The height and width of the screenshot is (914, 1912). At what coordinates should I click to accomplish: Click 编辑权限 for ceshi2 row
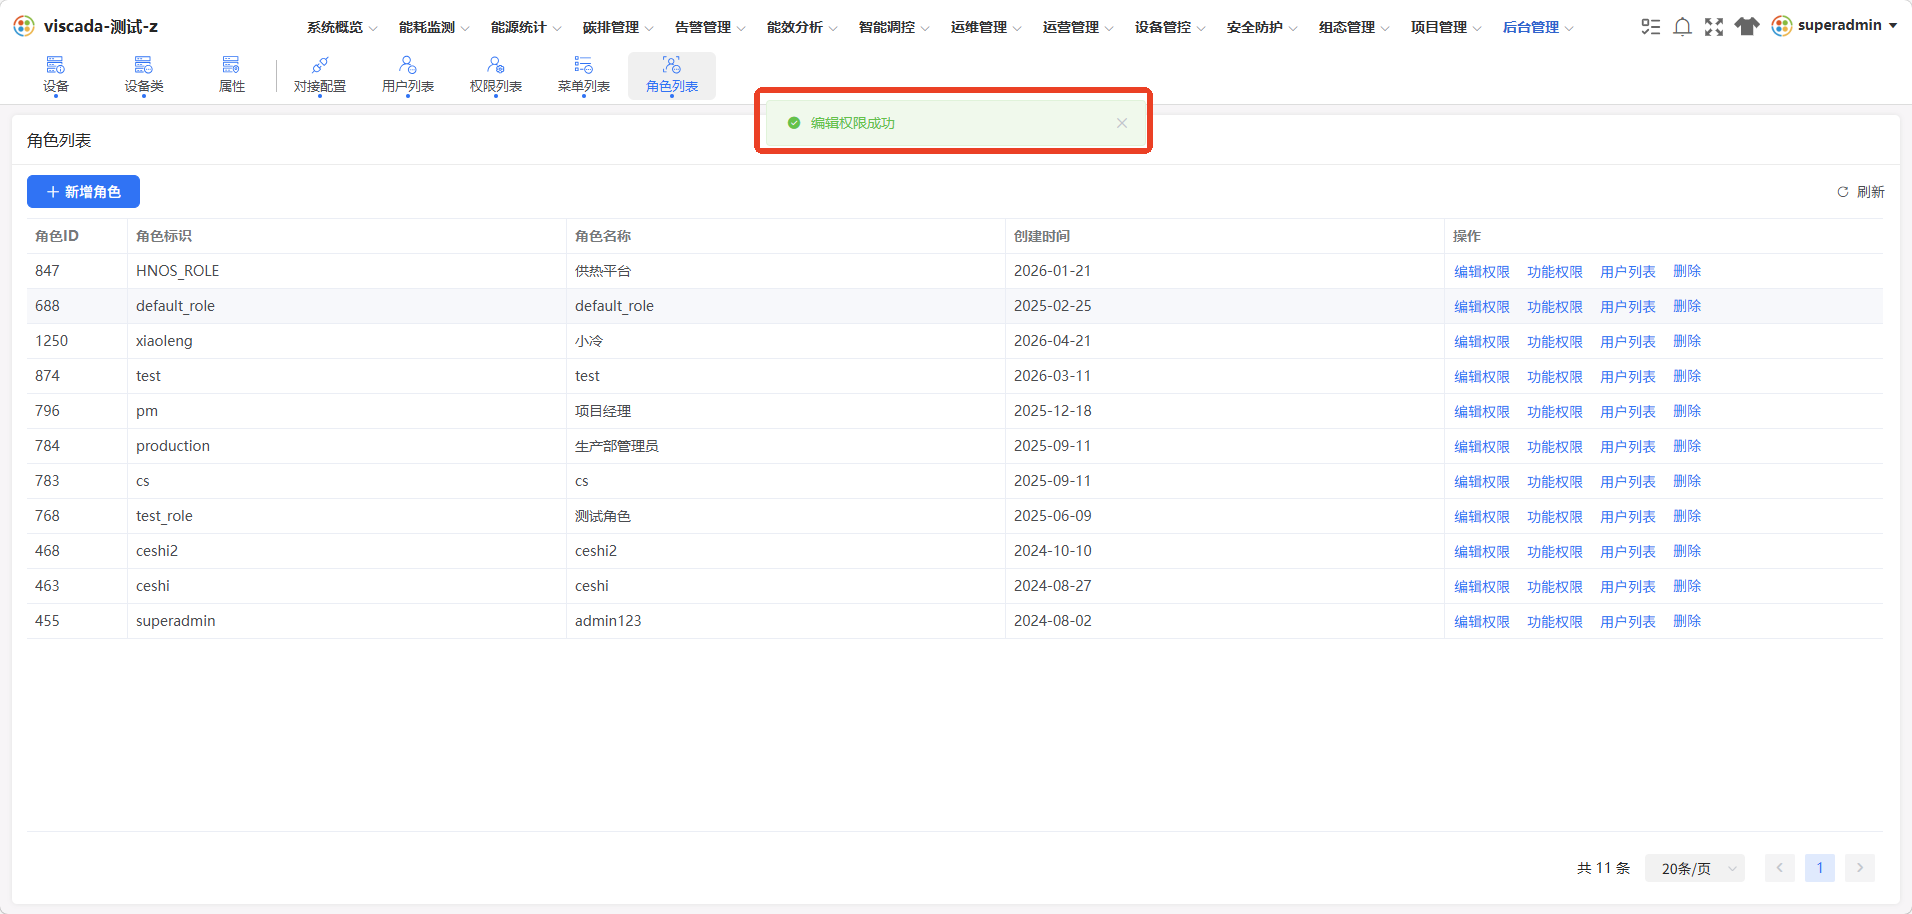1482,552
